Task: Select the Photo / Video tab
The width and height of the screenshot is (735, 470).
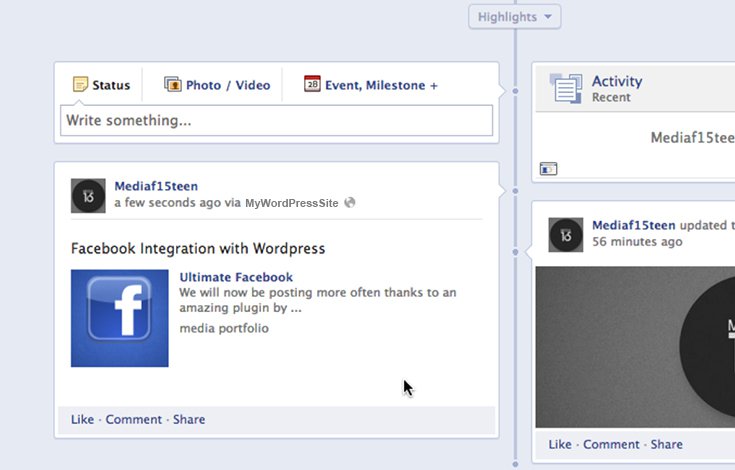Action: tap(217, 85)
